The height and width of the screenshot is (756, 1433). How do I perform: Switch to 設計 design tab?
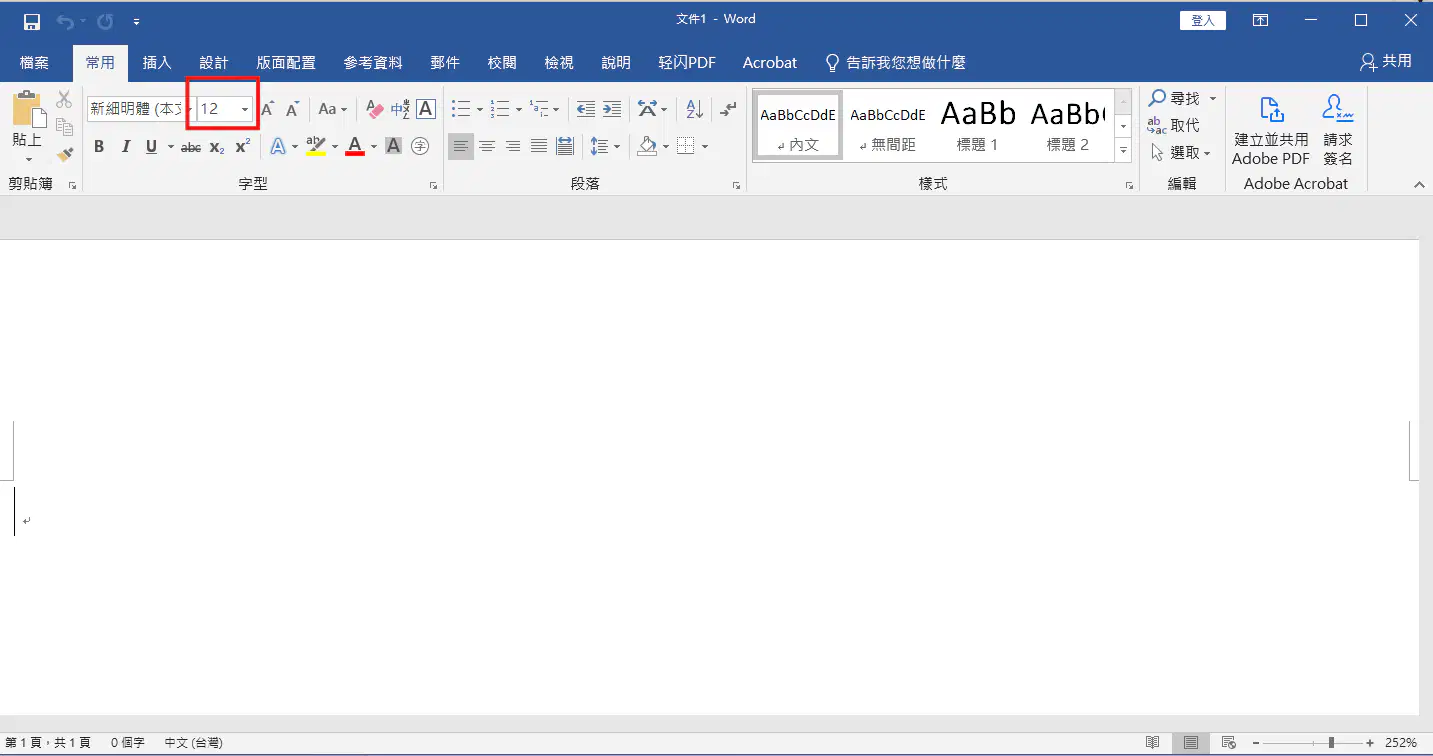tap(214, 62)
